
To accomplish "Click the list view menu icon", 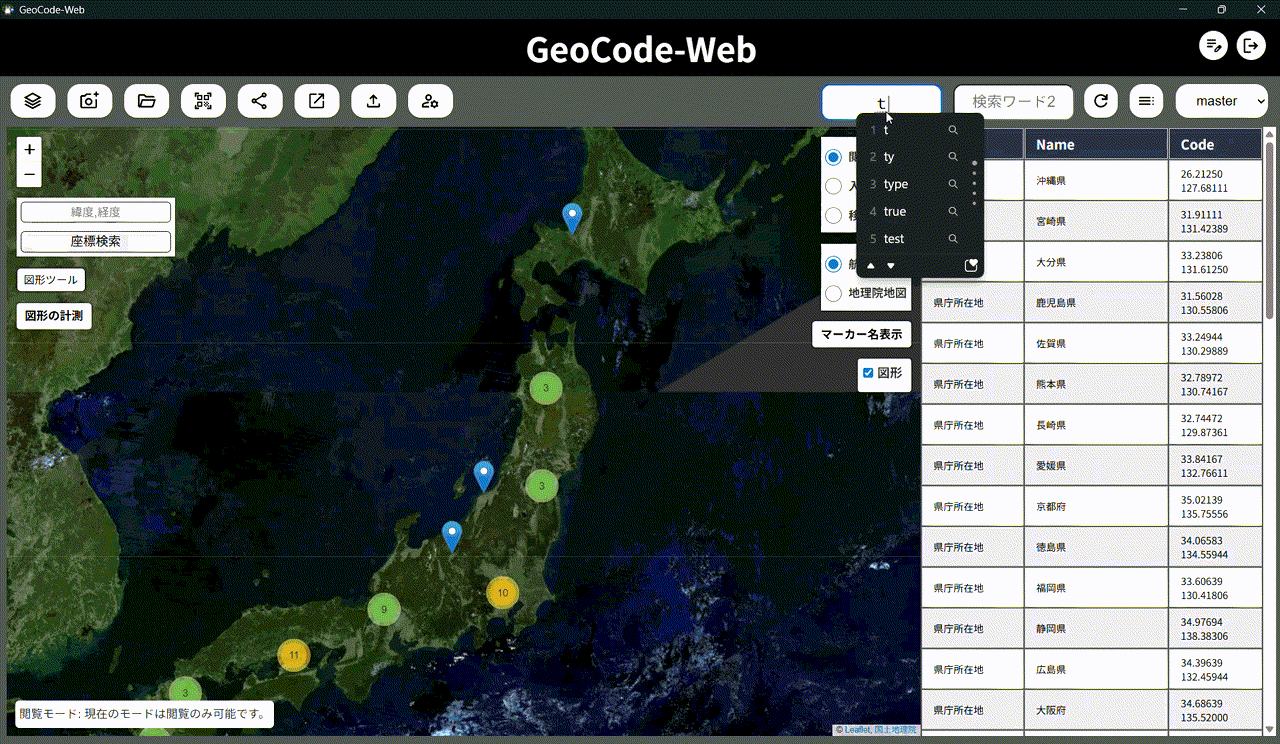I will [x=1146, y=101].
